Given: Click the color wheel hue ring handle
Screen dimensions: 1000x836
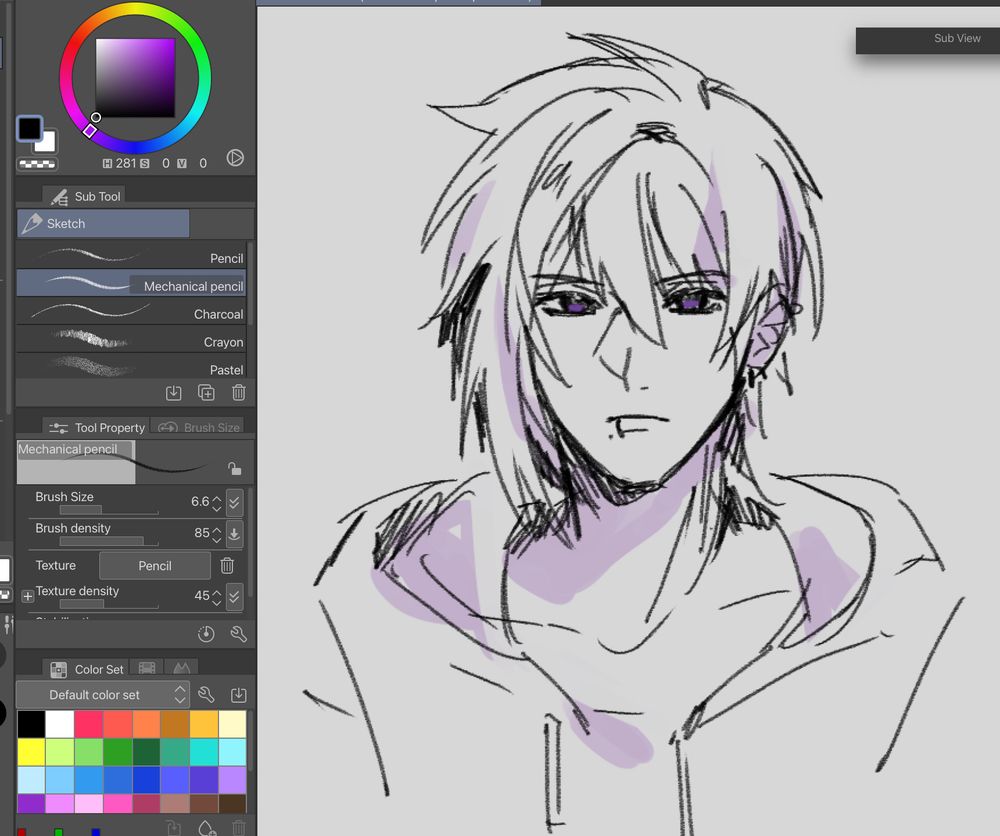Looking at the screenshot, I should tap(90, 131).
